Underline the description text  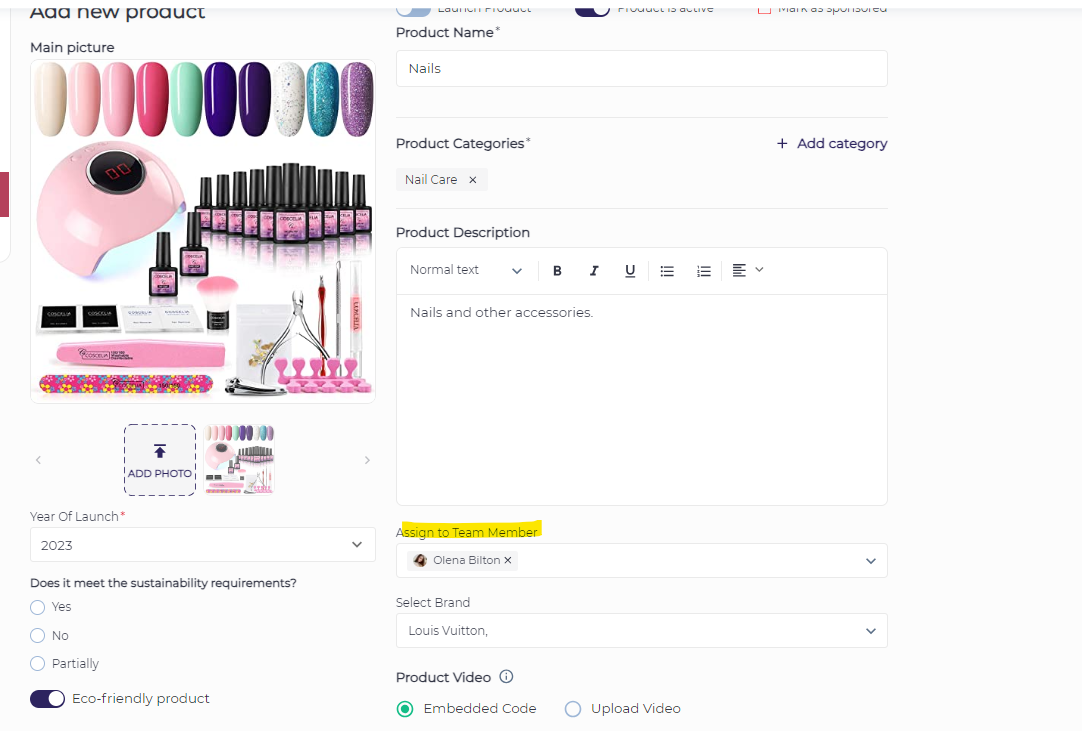630,271
